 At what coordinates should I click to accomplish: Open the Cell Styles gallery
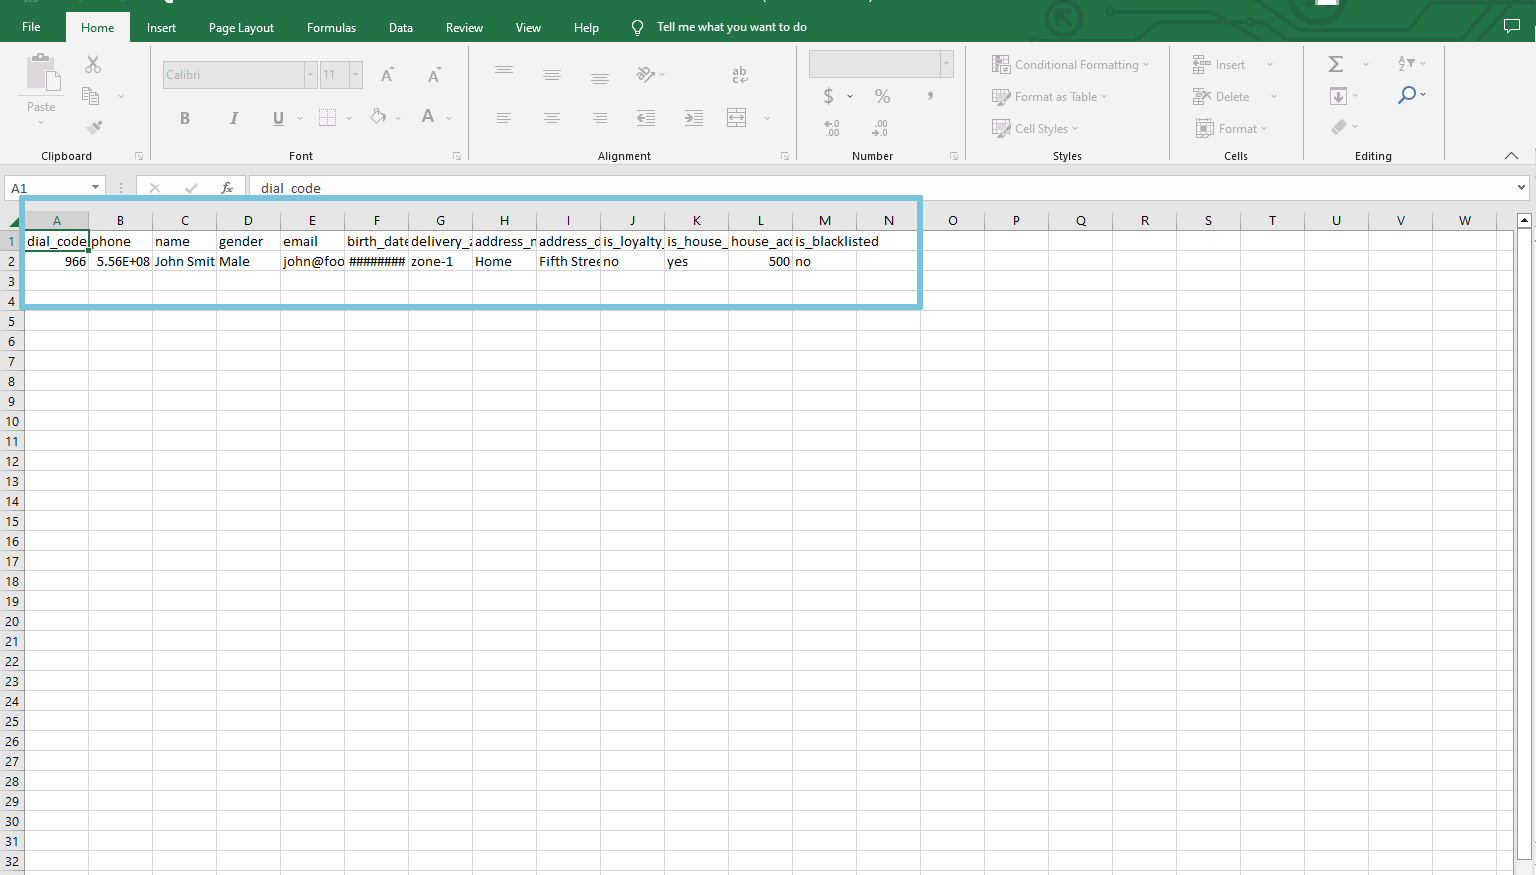click(x=1036, y=128)
